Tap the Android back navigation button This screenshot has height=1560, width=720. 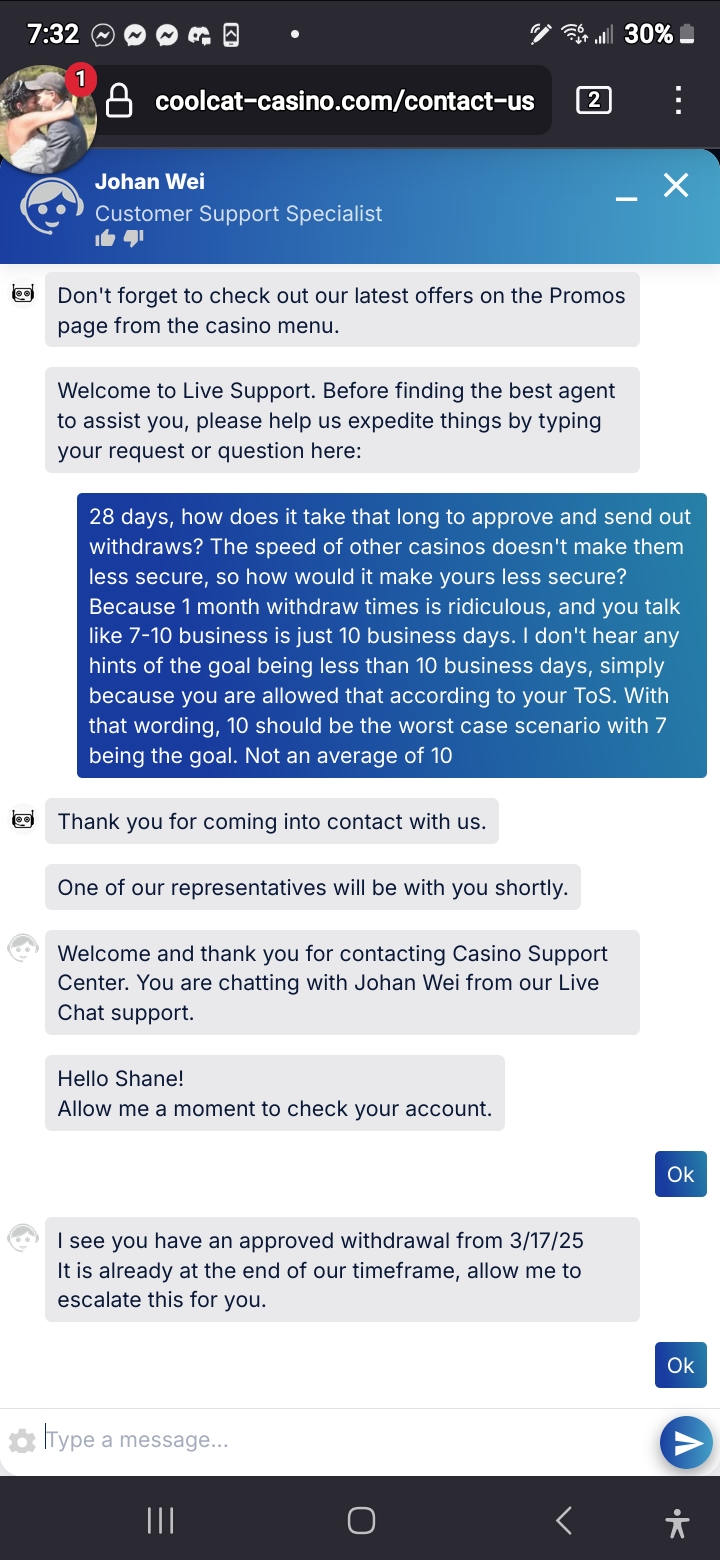(x=564, y=1521)
